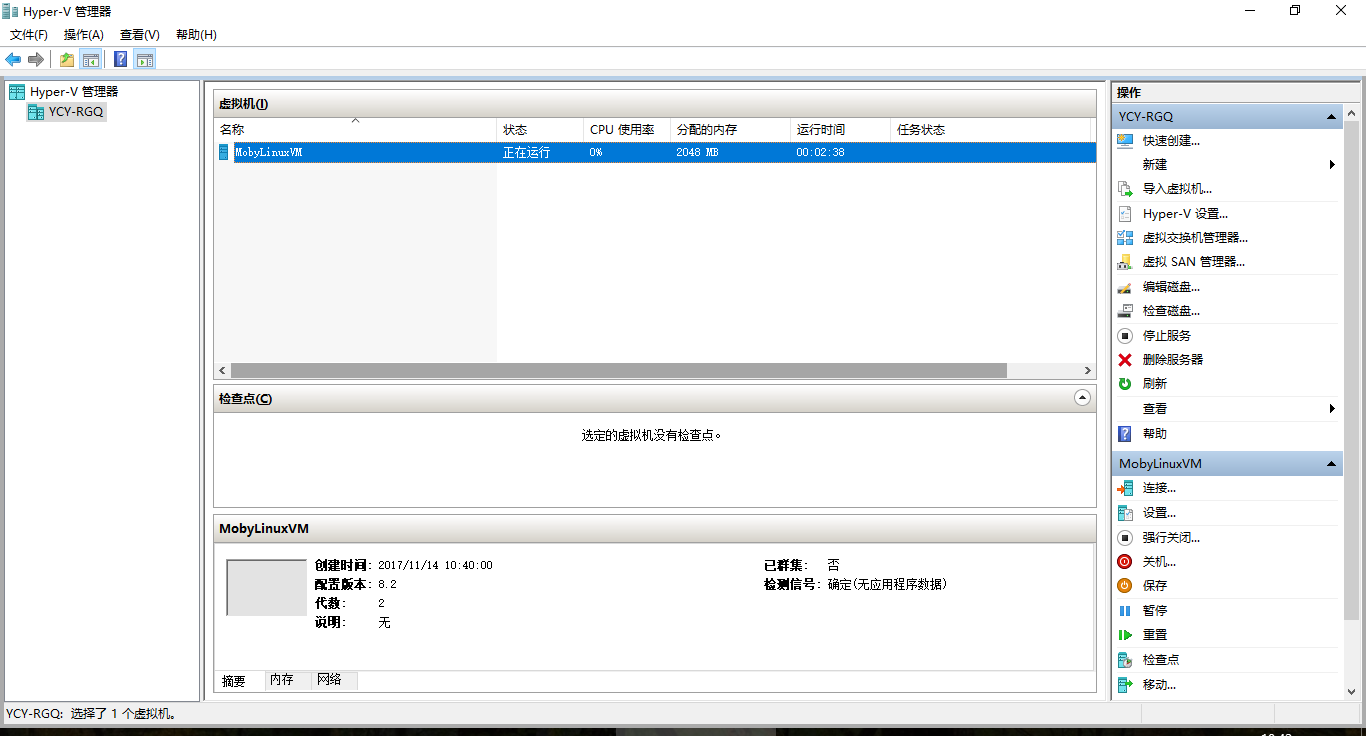1366x736 pixels.
Task: Select Hyper-V 管理器 root tree node
Action: point(63,91)
